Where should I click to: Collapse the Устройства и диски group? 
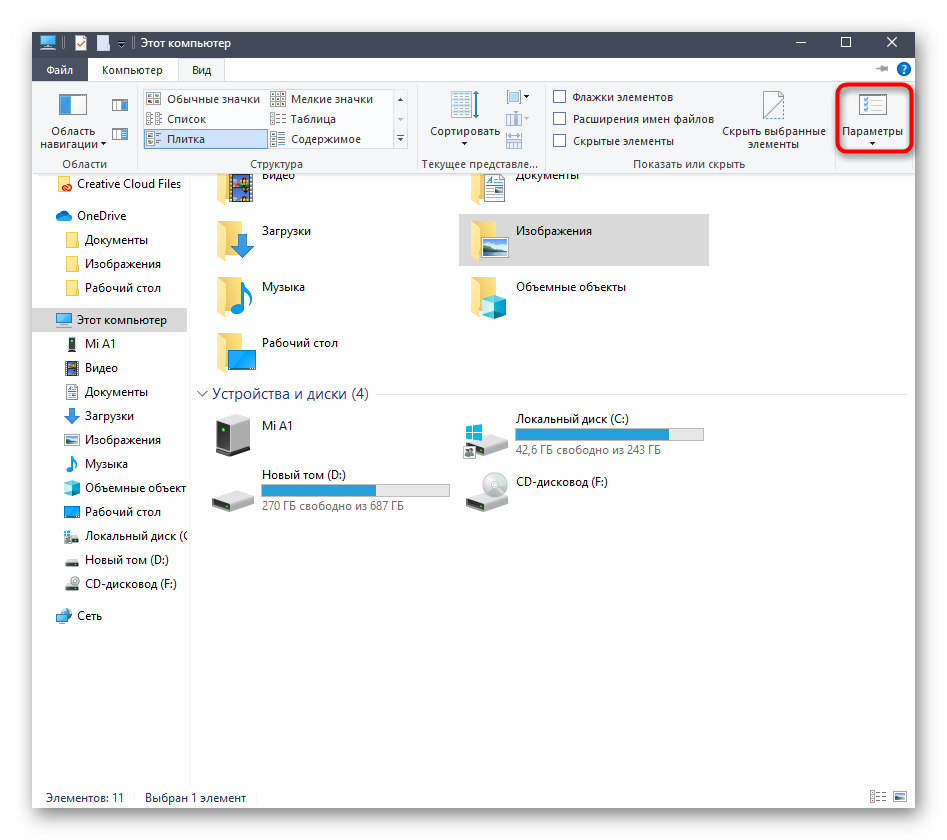pos(203,394)
